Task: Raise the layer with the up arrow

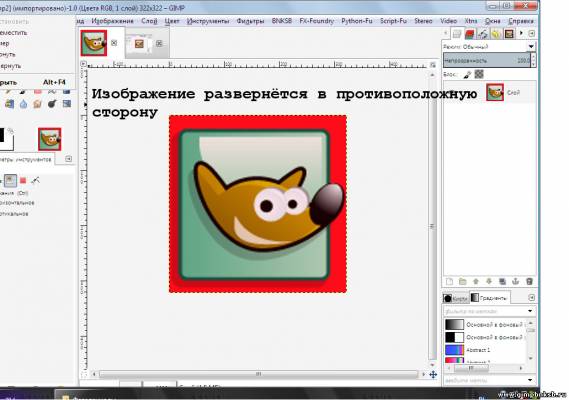Action: pos(476,282)
